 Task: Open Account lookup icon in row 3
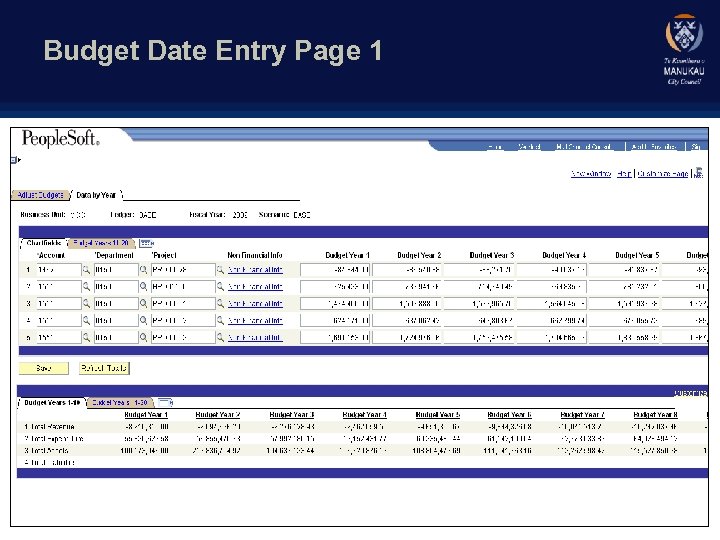[86, 304]
